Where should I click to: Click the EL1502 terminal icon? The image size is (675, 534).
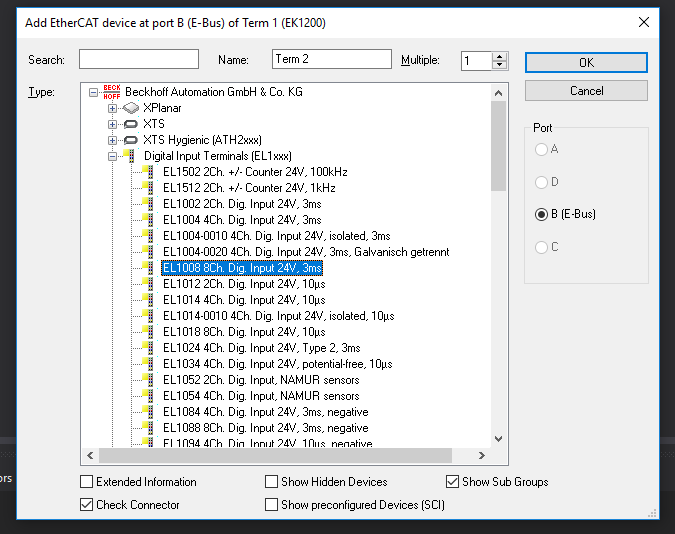coord(148,171)
